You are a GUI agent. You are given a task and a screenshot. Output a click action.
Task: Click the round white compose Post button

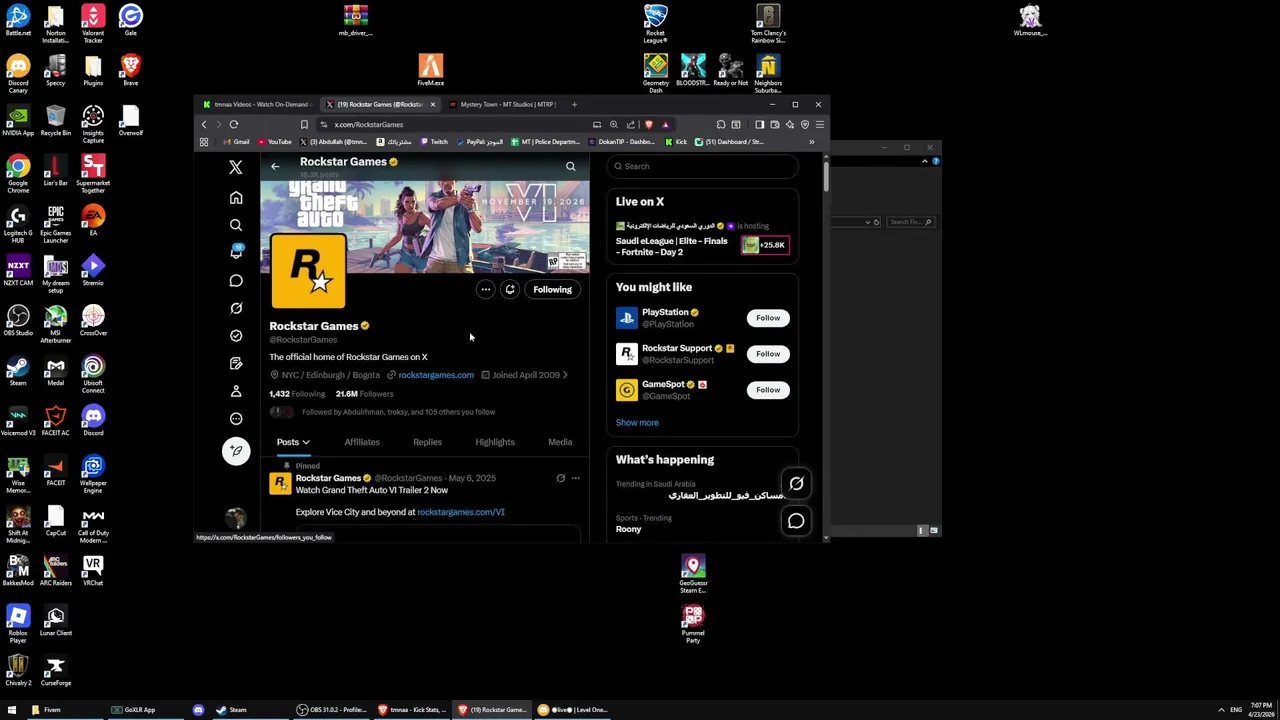(x=236, y=451)
